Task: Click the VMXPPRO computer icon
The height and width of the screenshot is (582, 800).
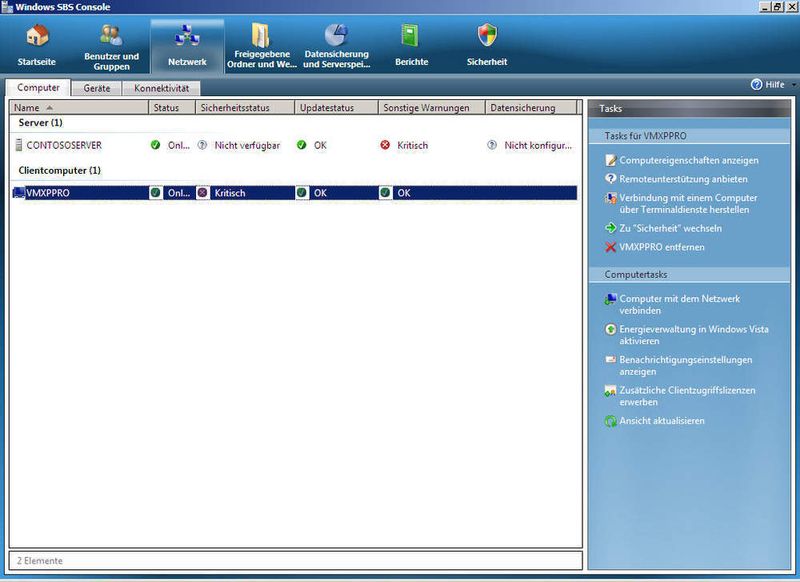Action: pos(19,193)
